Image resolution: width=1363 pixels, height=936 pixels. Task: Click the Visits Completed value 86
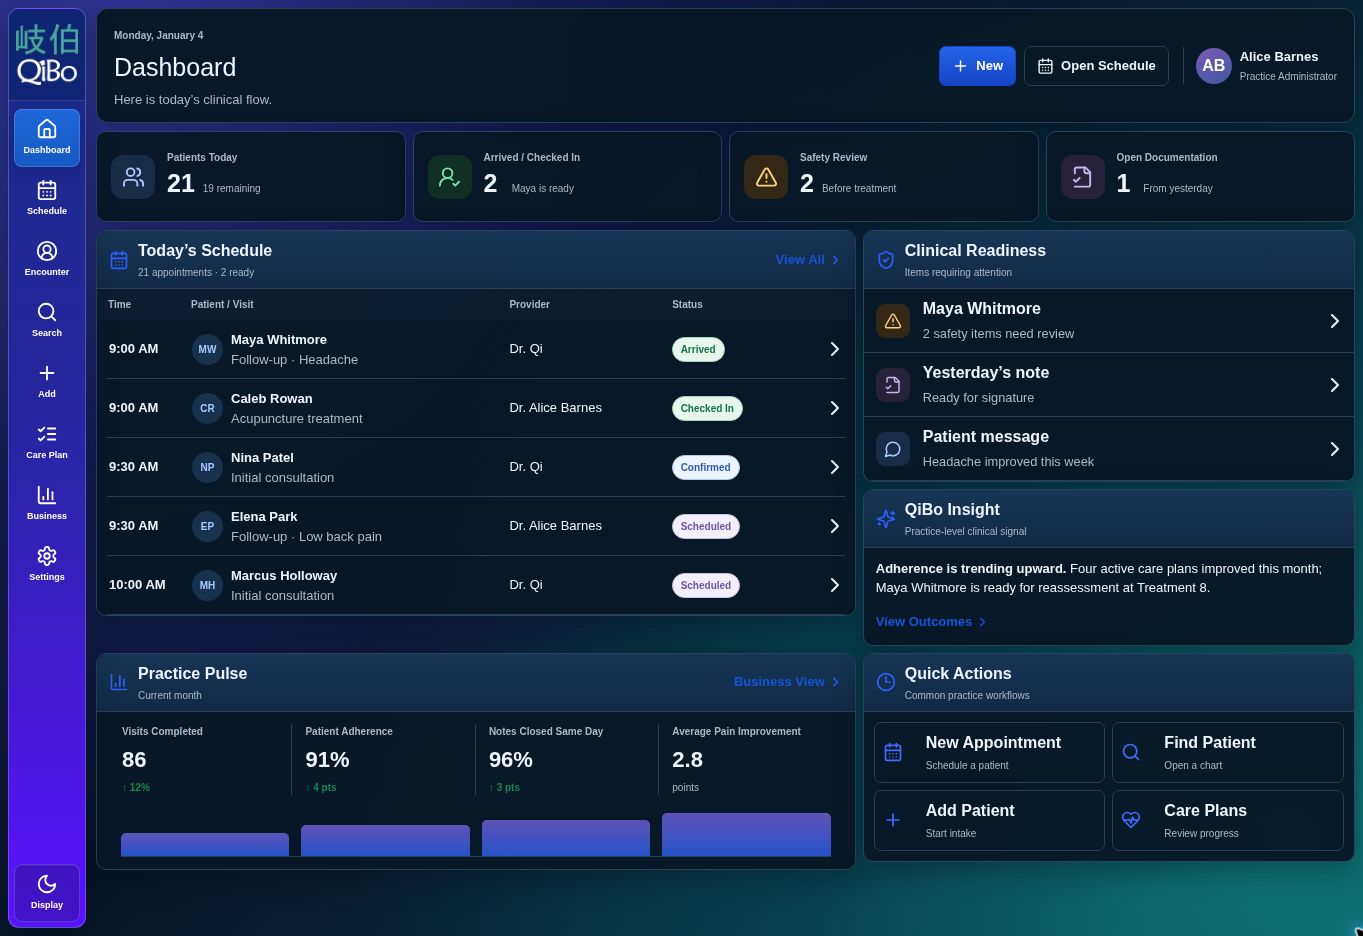click(134, 760)
